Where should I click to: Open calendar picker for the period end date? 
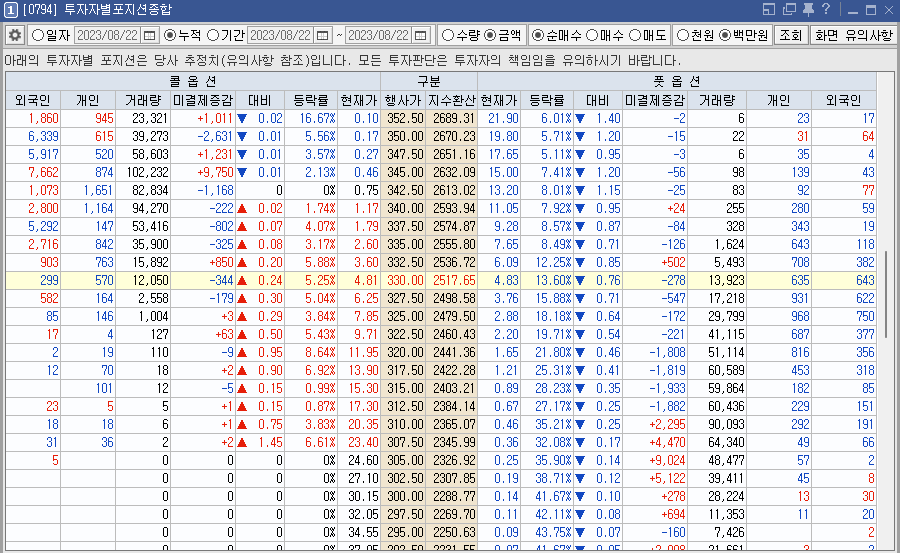[x=421, y=36]
